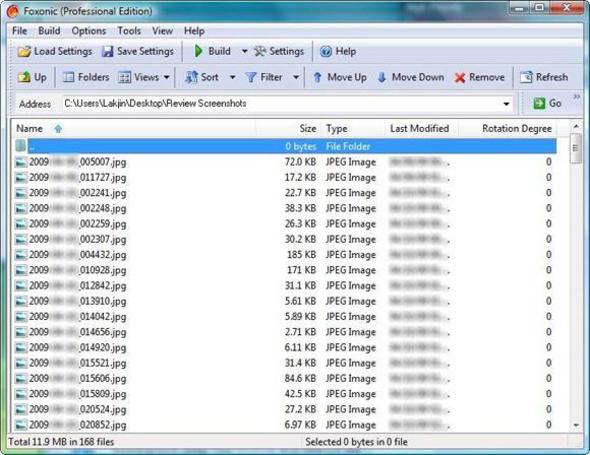The height and width of the screenshot is (455, 590).
Task: Sort by the Size column header
Action: 288,129
